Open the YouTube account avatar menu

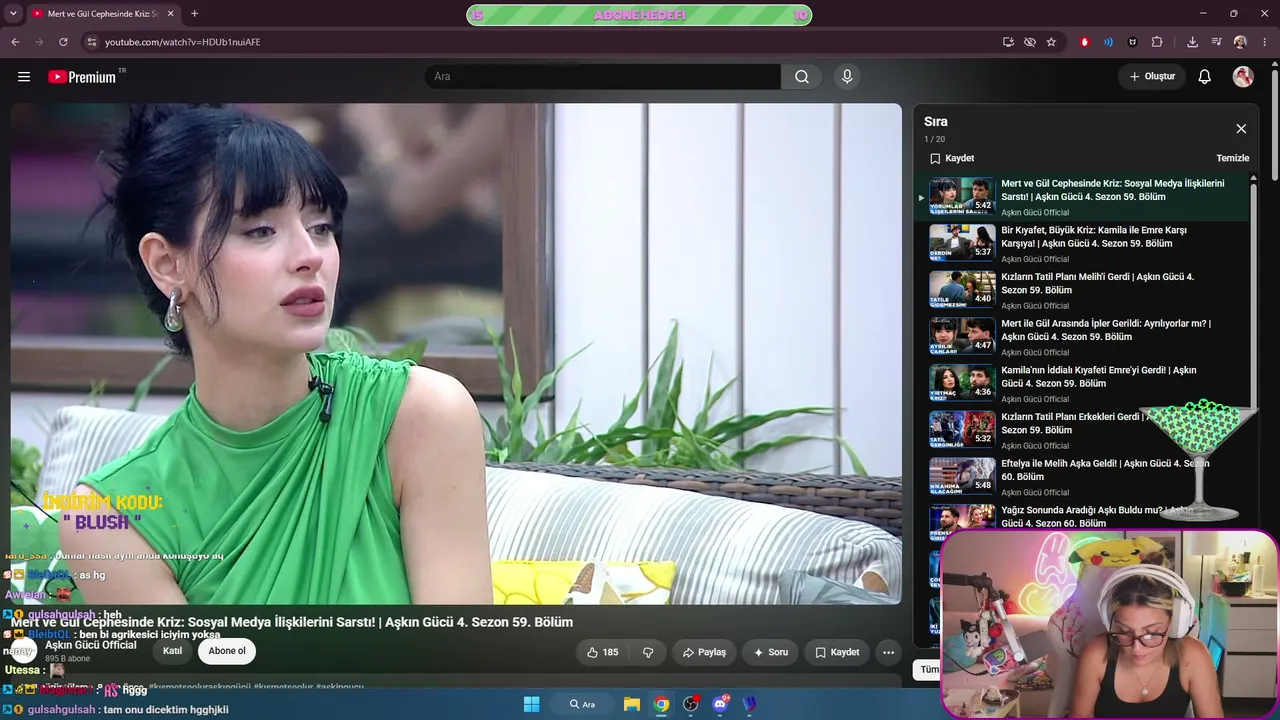[1243, 77]
